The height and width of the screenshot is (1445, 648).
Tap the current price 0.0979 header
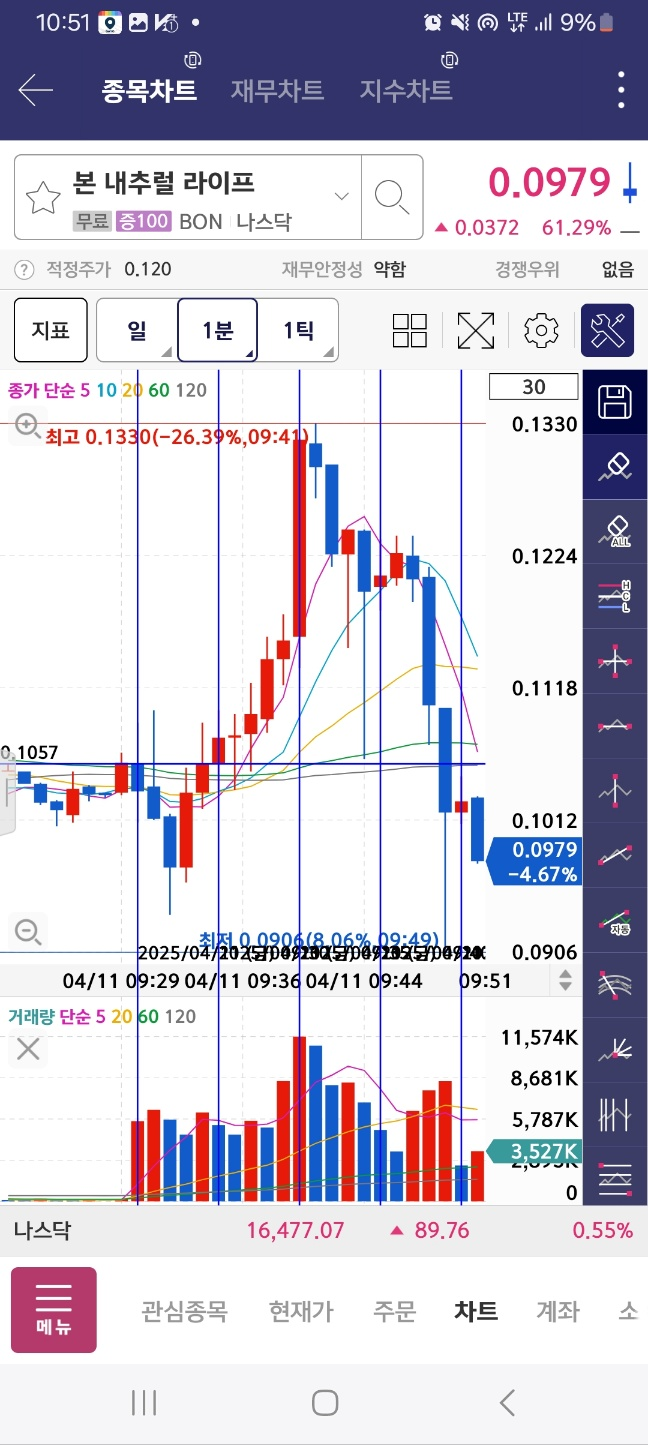(x=549, y=183)
